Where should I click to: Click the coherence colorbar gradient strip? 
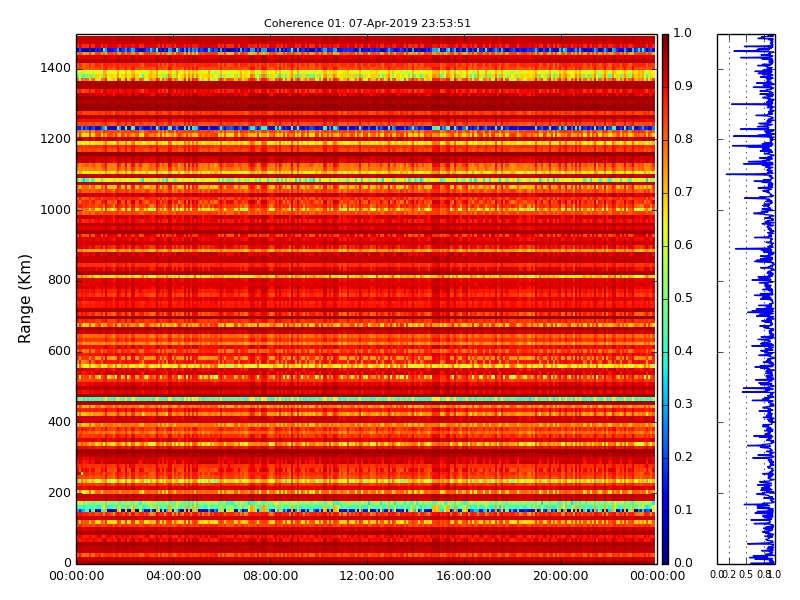tap(665, 299)
